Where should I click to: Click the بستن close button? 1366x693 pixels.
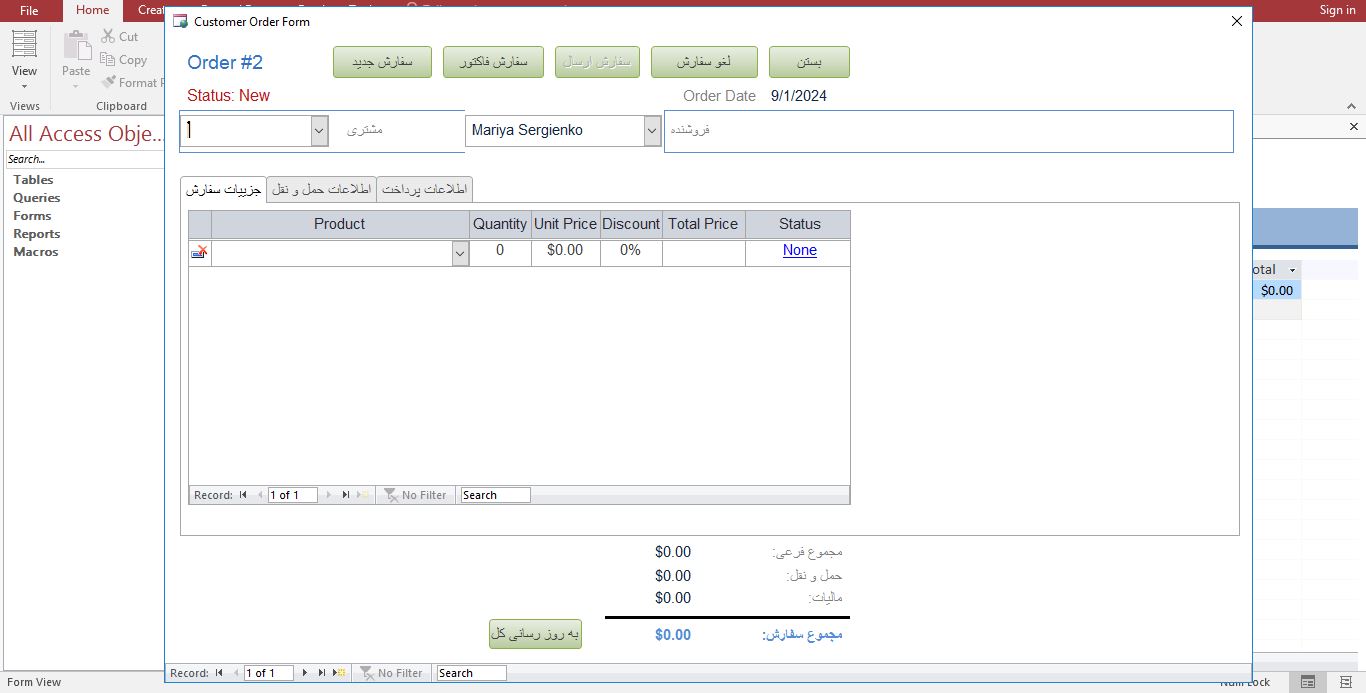(x=809, y=62)
